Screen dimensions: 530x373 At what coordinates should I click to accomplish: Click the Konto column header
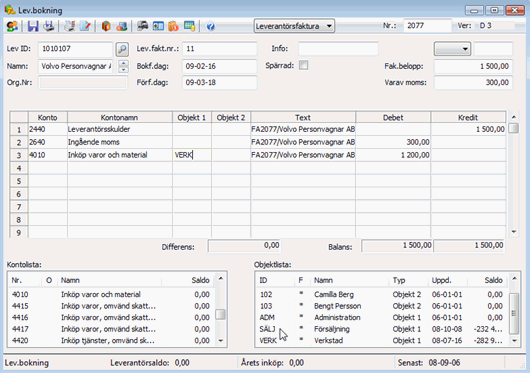[48, 117]
